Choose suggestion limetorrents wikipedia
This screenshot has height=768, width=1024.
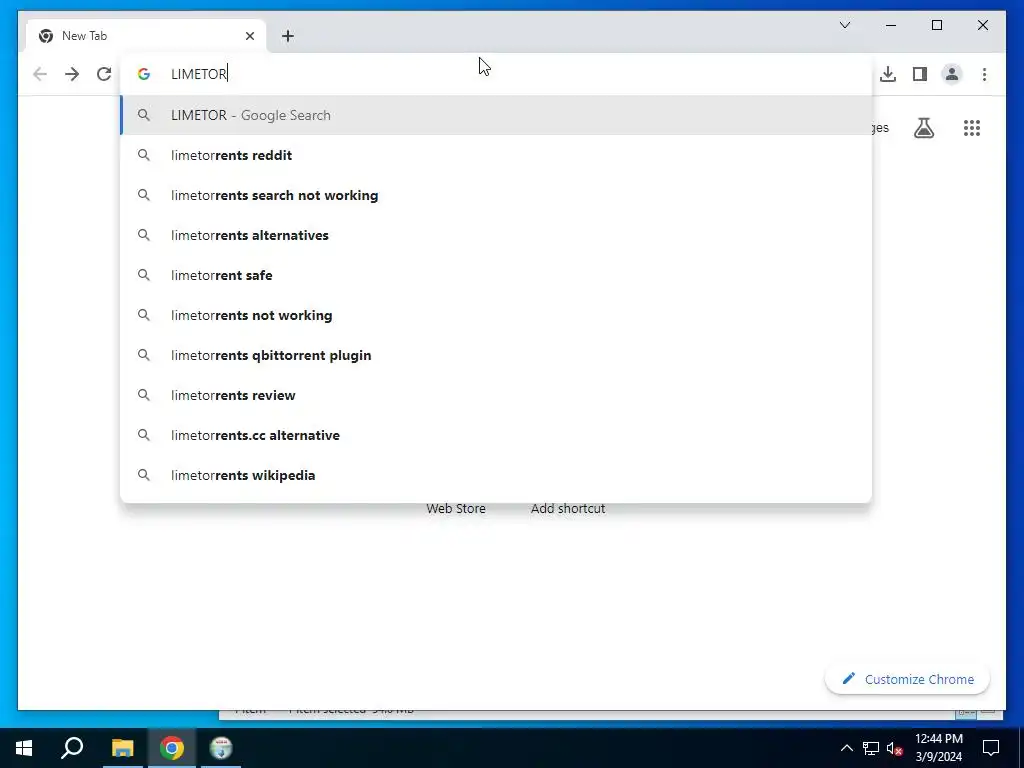click(496, 475)
